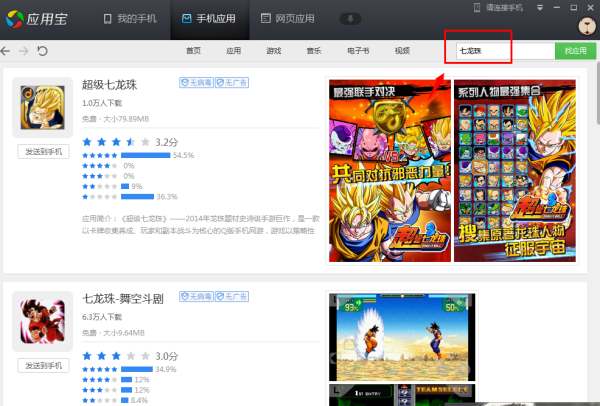Image resolution: width=600 pixels, height=406 pixels.
Task: Click the 应用宝 logo
Action: pyautogui.click(x=37, y=19)
